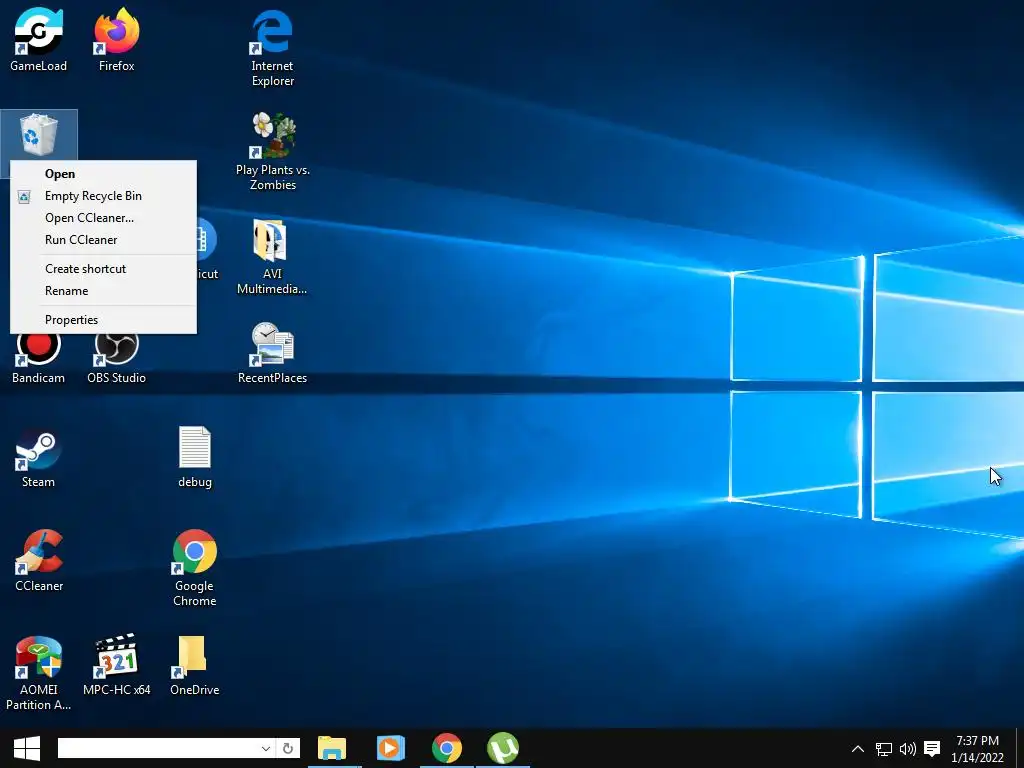The image size is (1024, 768).
Task: Choose Run CCleaner in context menu
Action: click(x=103, y=240)
